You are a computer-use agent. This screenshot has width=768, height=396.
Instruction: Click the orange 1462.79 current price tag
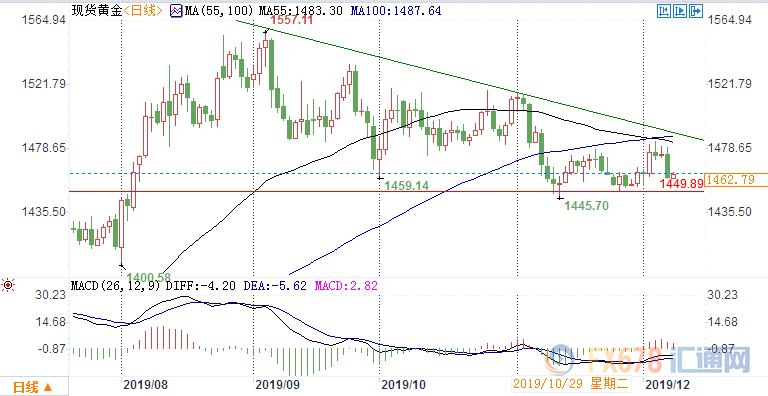pos(736,180)
